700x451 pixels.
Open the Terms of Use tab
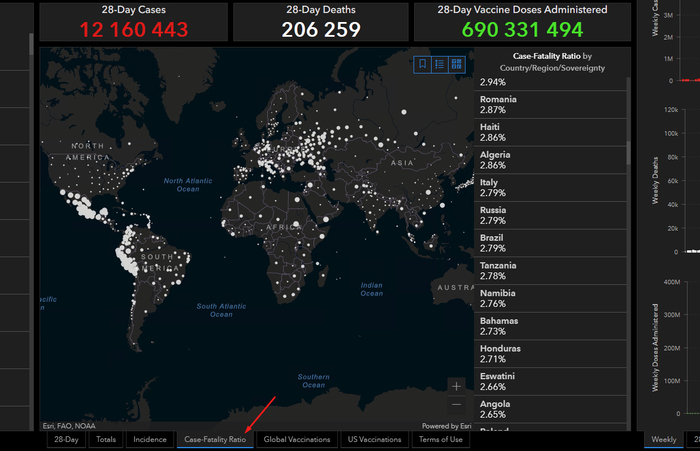tap(441, 439)
